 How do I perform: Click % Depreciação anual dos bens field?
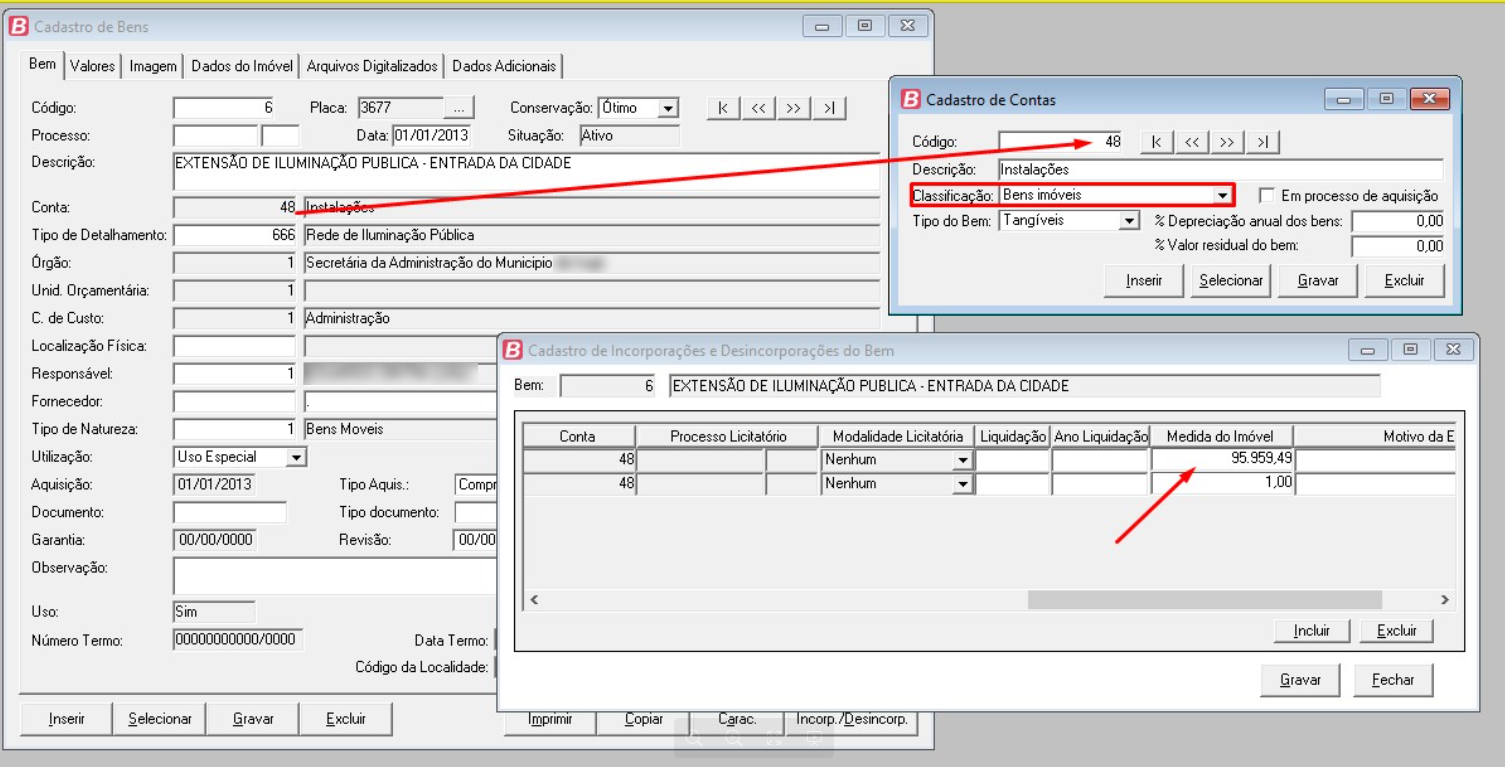1399,221
